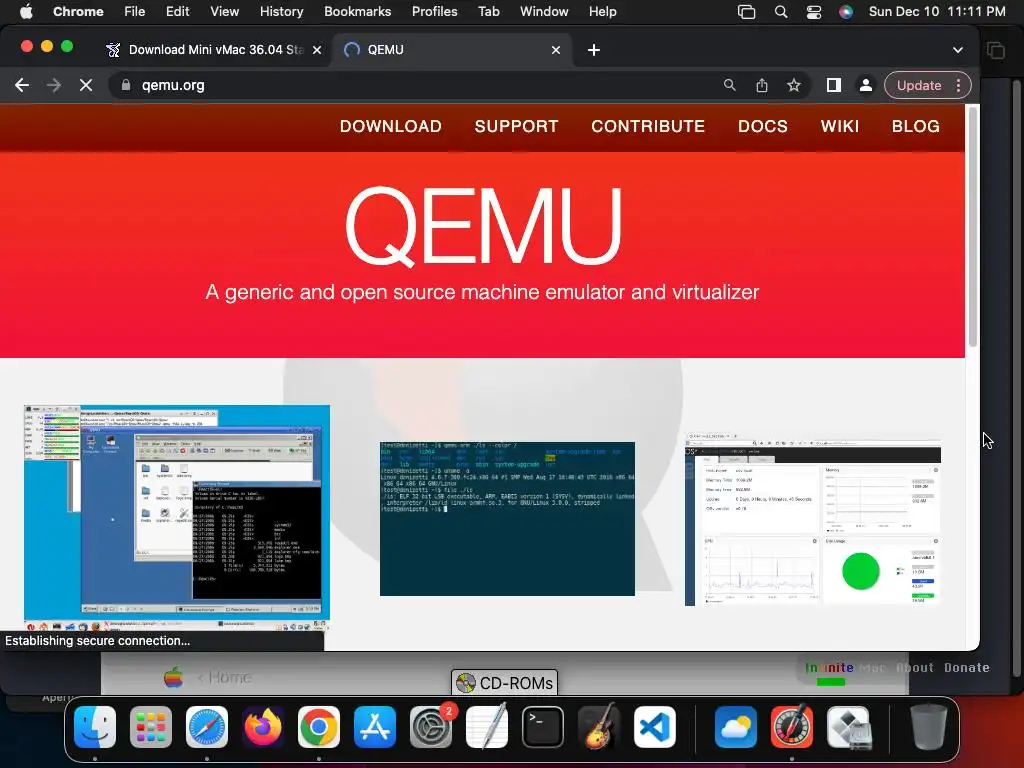Expand the tab search chevron
The image size is (1024, 768).
pyautogui.click(x=957, y=50)
